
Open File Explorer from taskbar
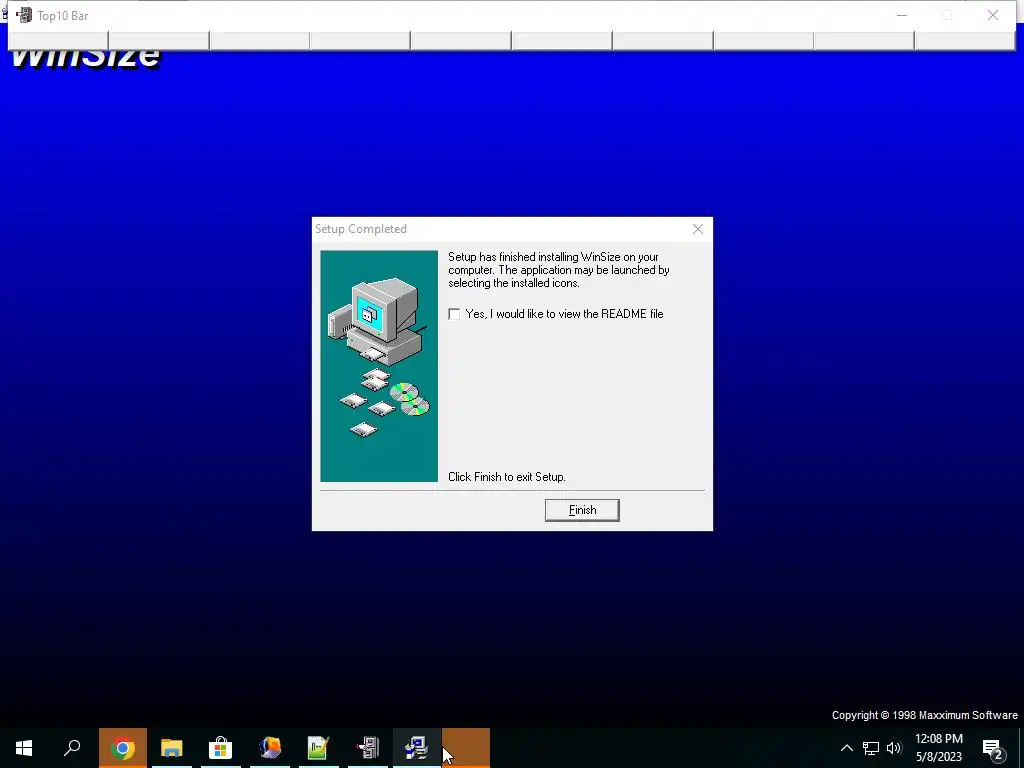pyautogui.click(x=172, y=748)
